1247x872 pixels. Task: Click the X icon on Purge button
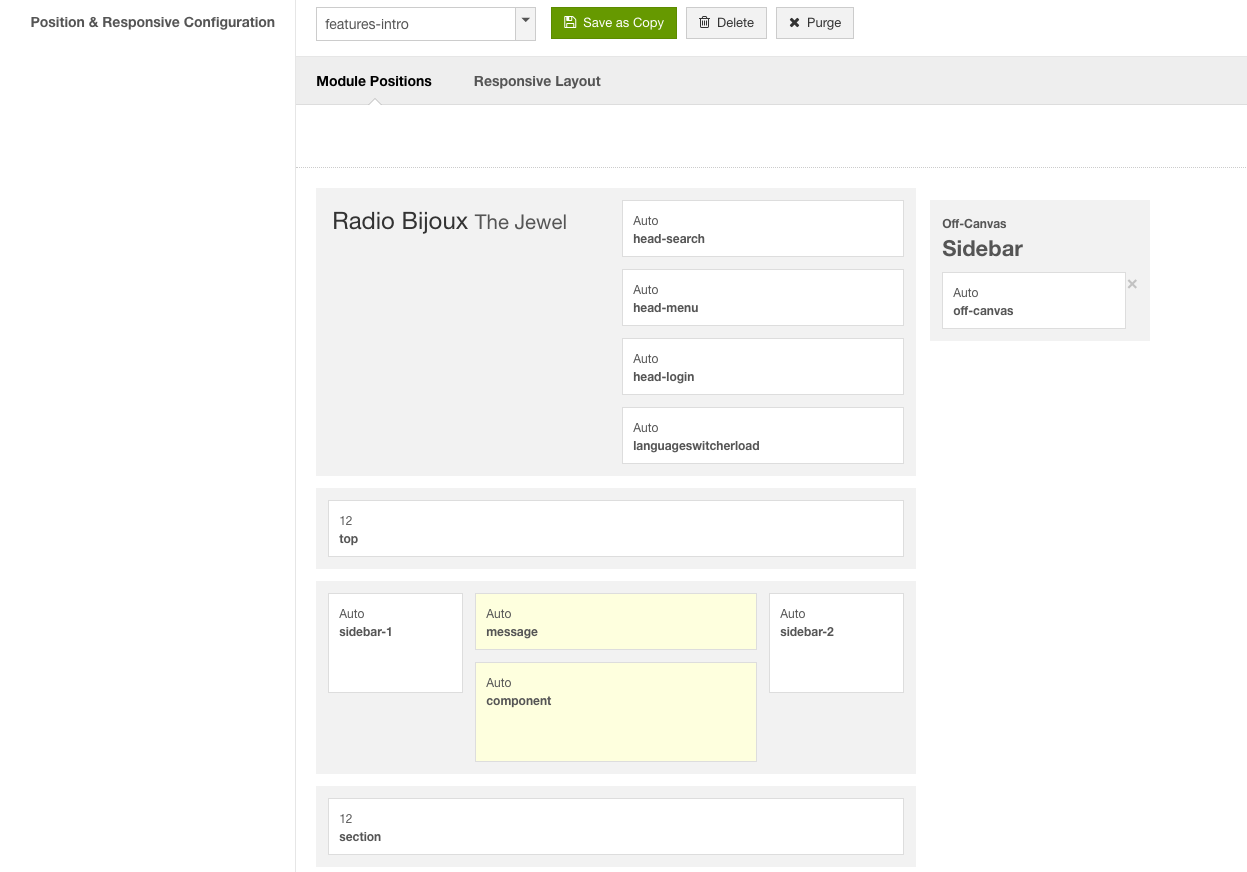tap(794, 23)
